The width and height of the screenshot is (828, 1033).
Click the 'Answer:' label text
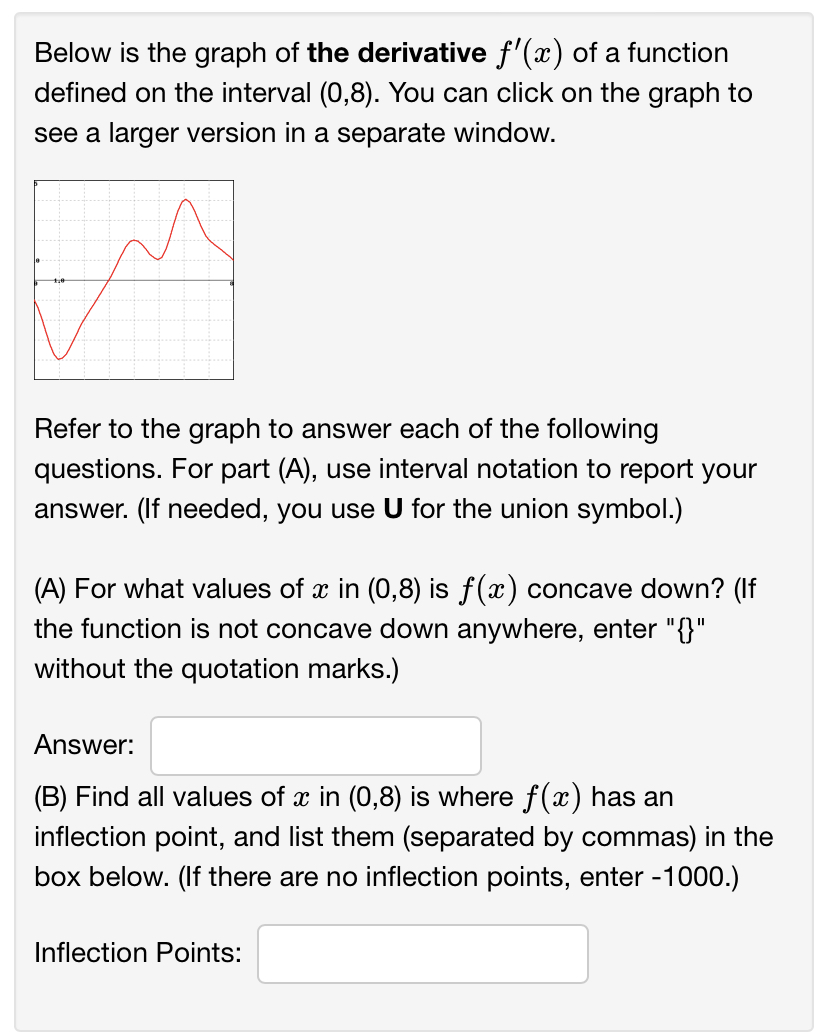[x=82, y=744]
